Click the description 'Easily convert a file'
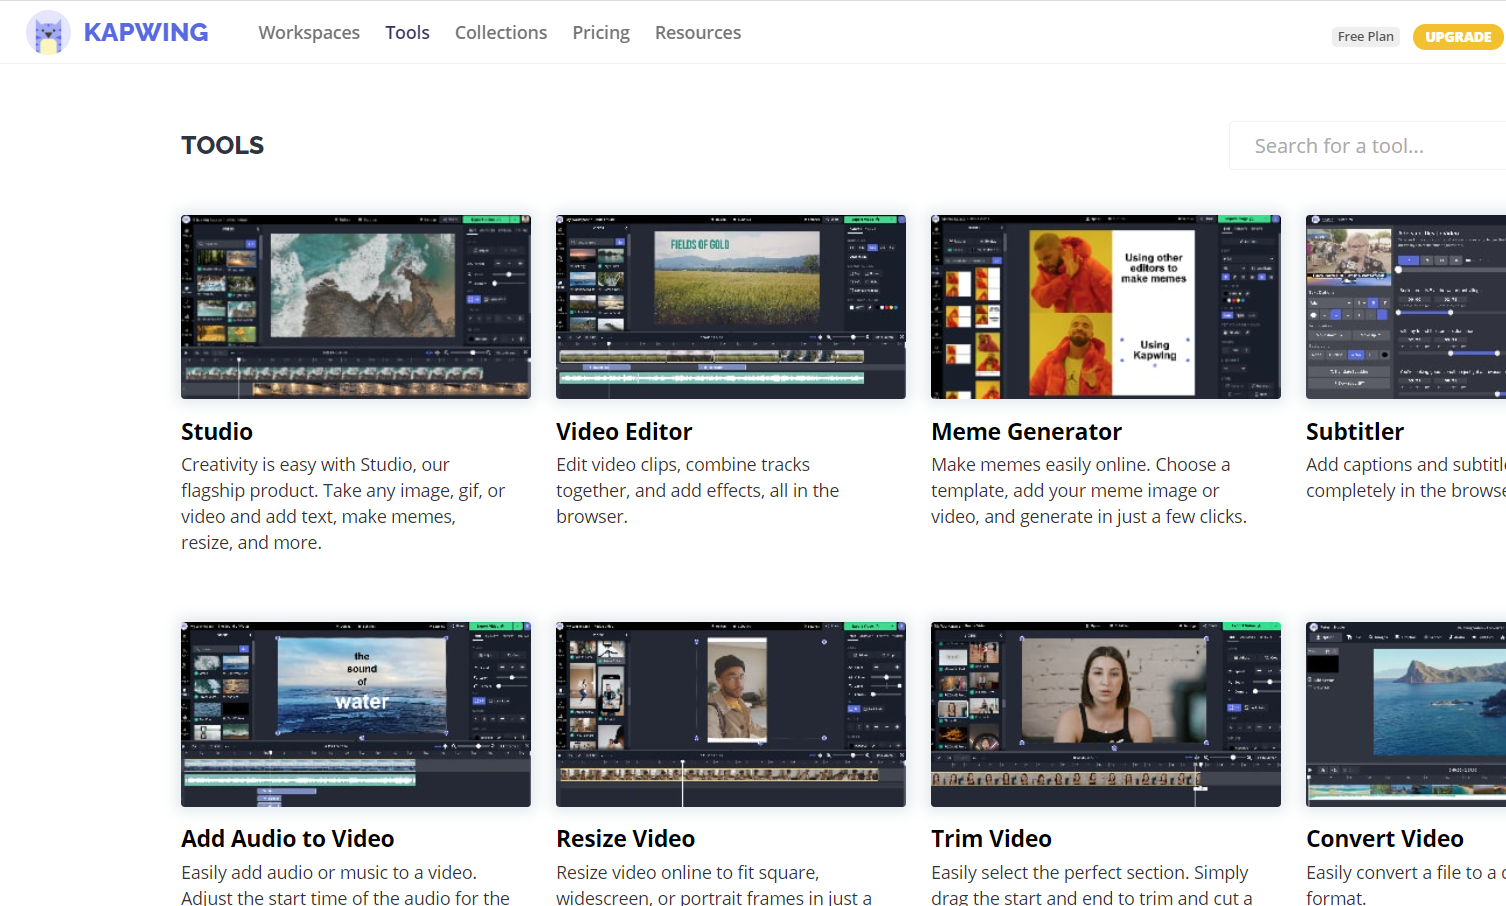The width and height of the screenshot is (1506, 906). click(x=1406, y=885)
